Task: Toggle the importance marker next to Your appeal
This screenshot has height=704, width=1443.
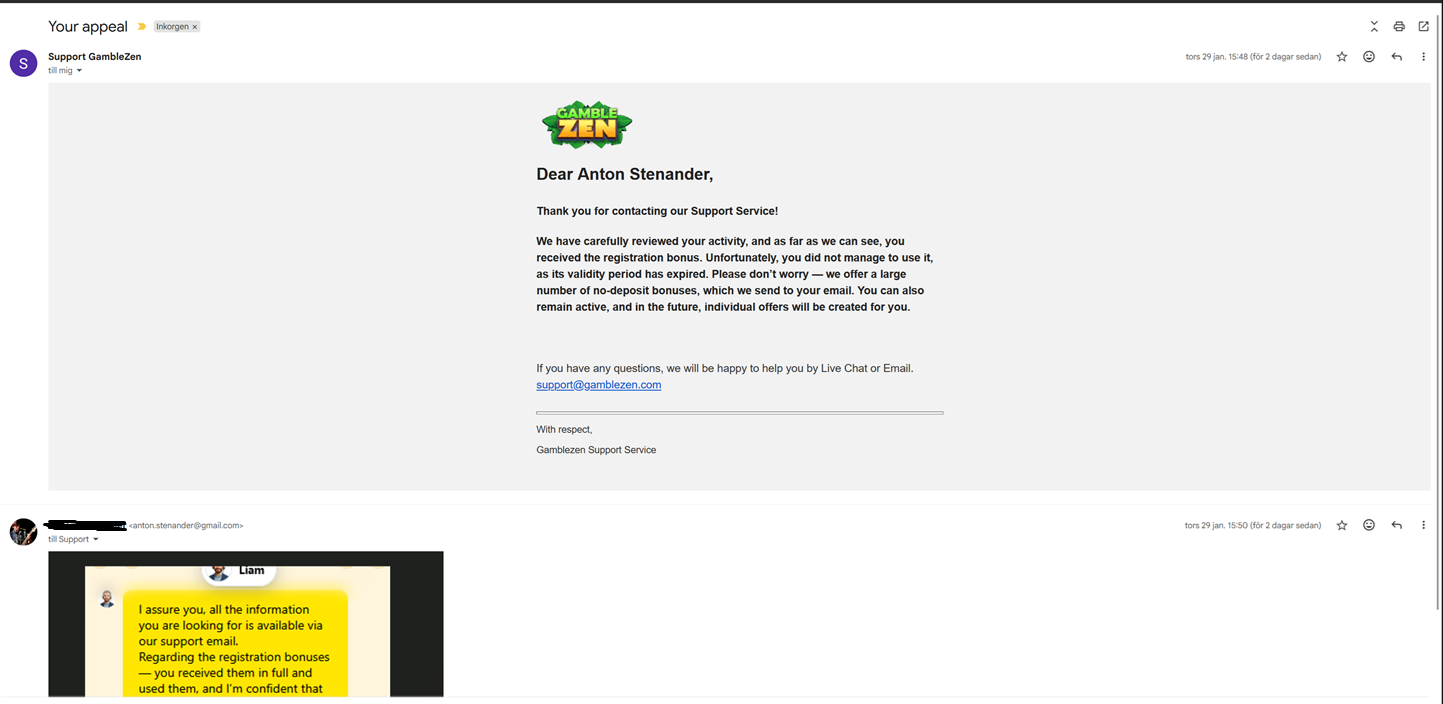Action: [141, 27]
